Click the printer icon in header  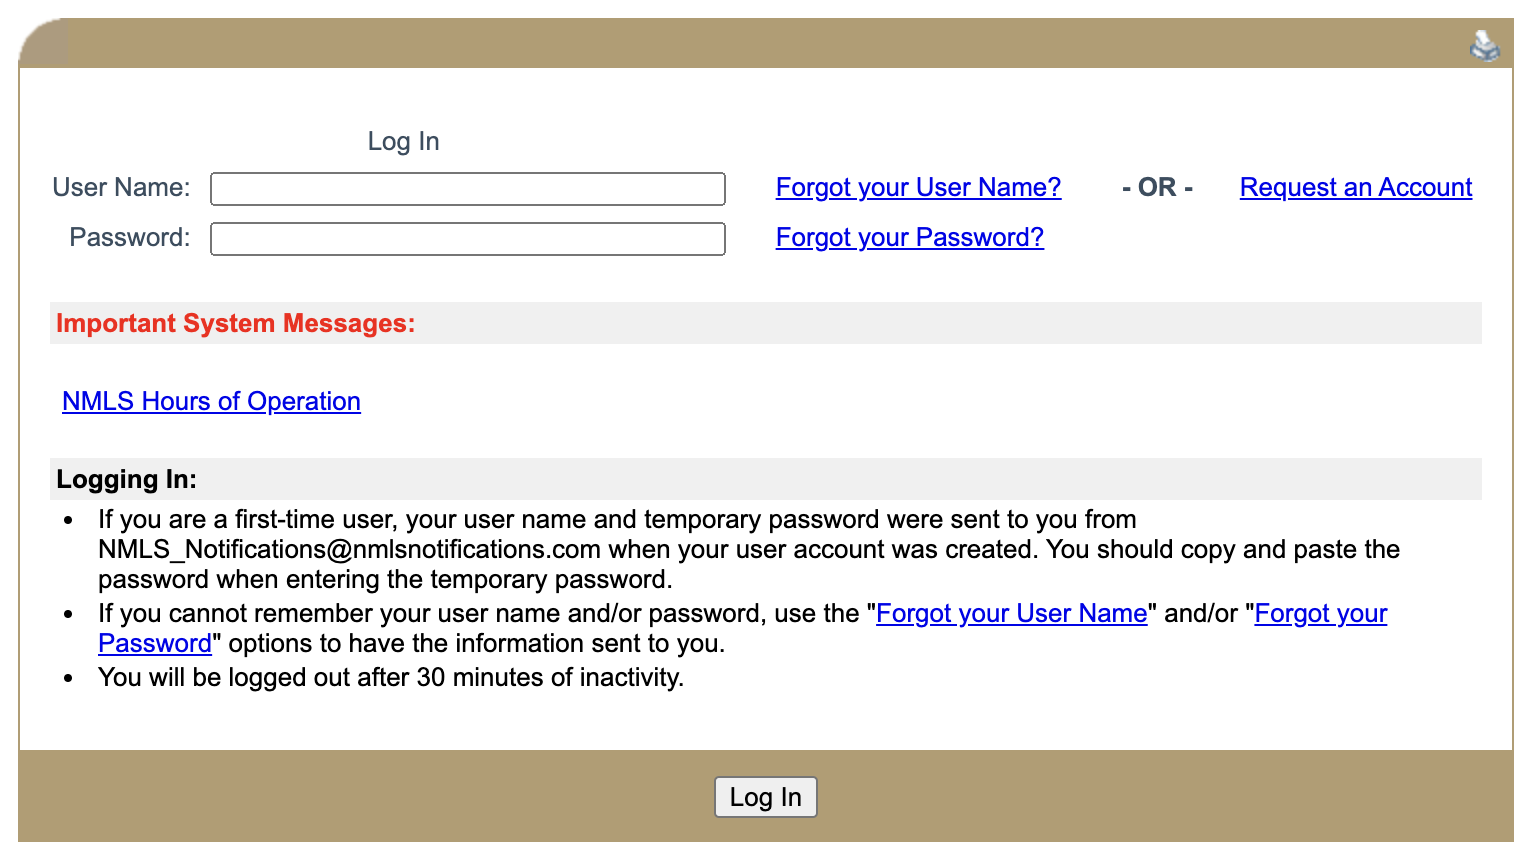1484,46
